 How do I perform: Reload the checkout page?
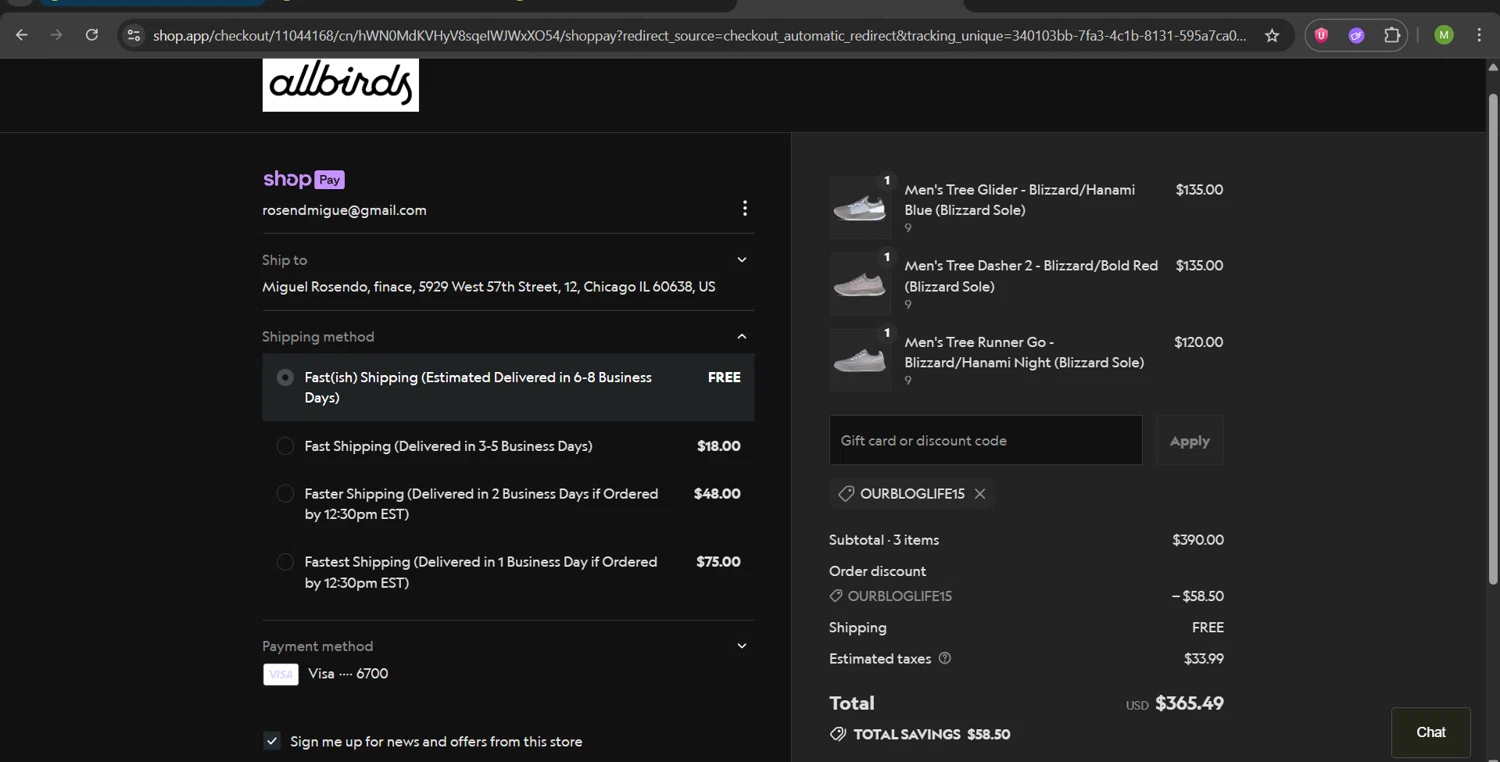92,35
